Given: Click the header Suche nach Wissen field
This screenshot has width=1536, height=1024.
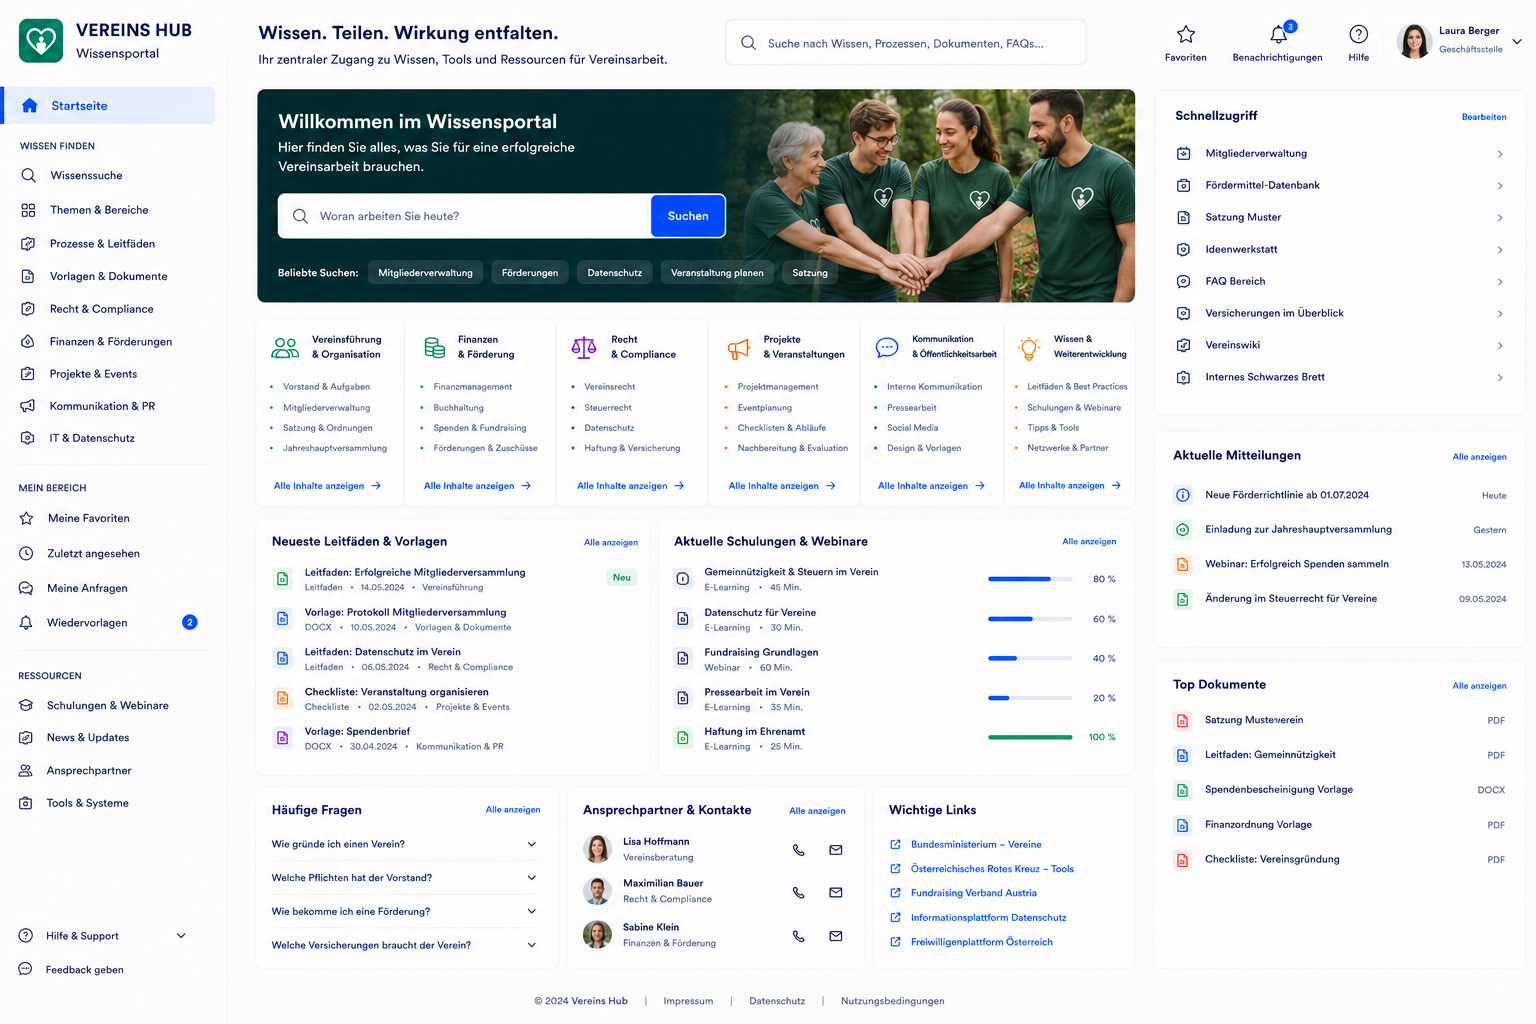Looking at the screenshot, I should click(906, 43).
